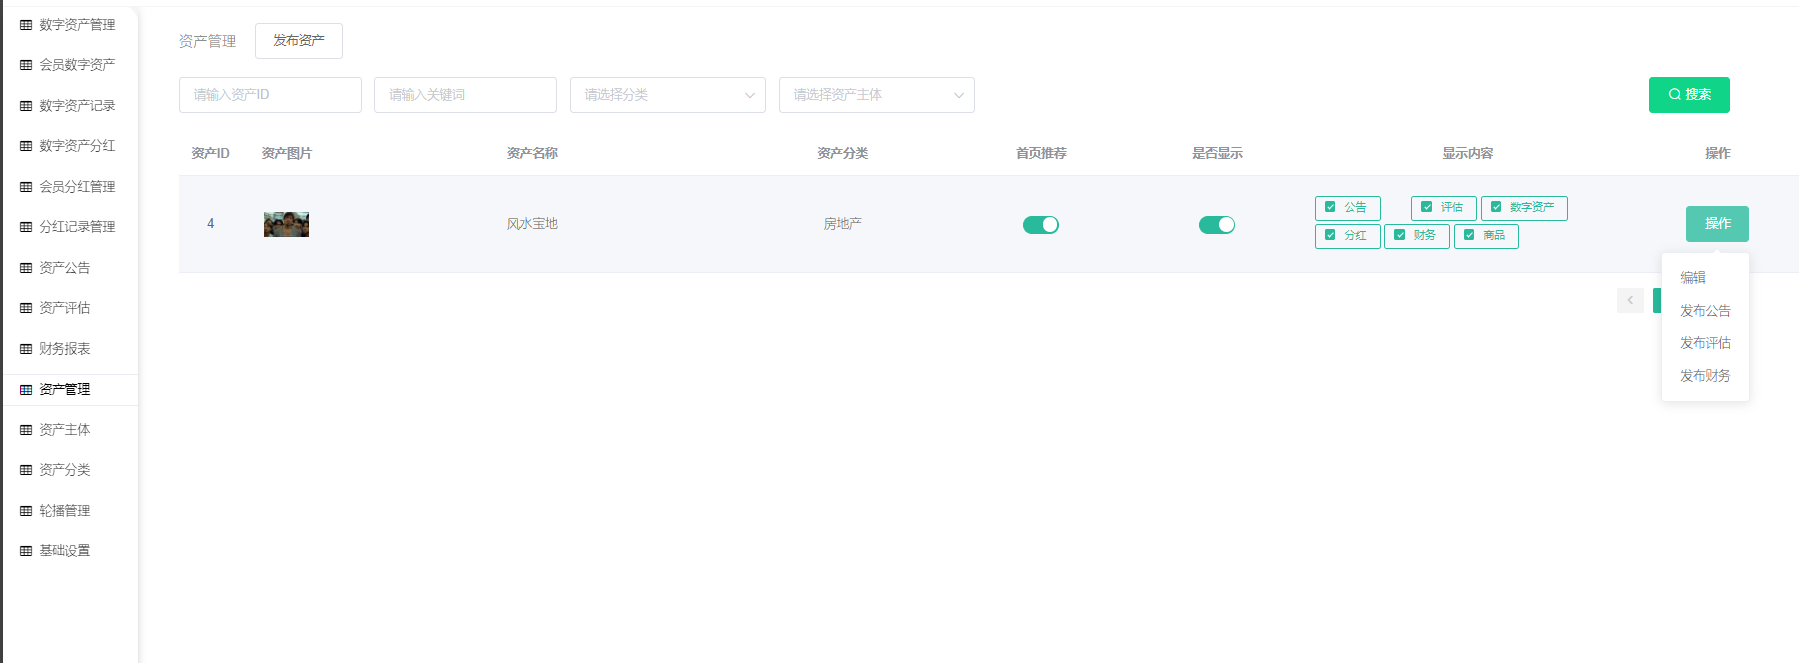Open the 请选择分类 dropdown

point(668,95)
